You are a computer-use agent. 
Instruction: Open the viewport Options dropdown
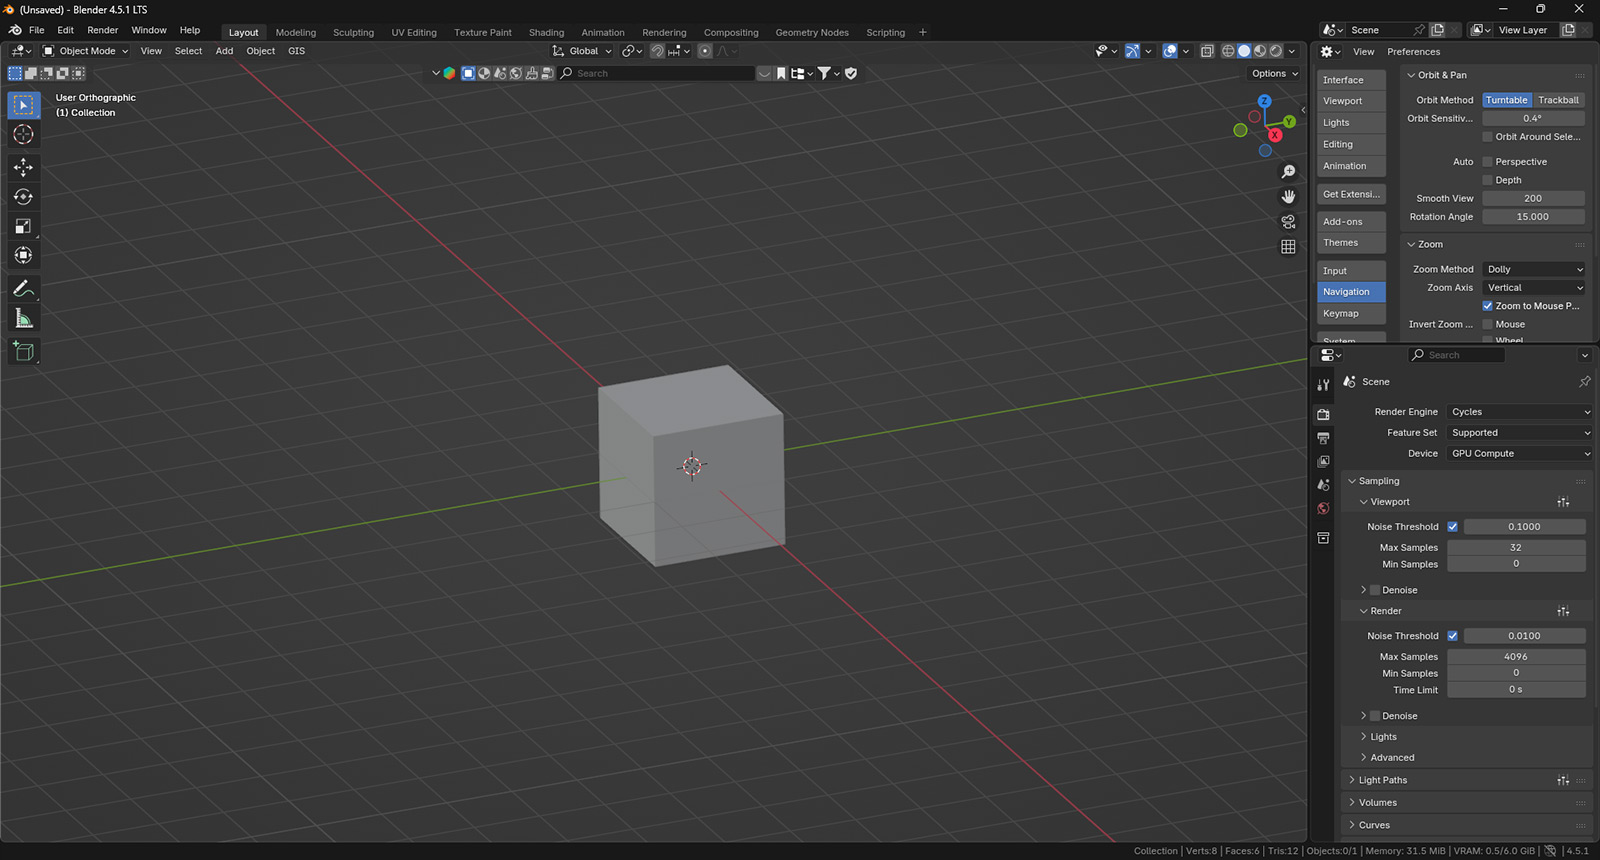[x=1274, y=73]
